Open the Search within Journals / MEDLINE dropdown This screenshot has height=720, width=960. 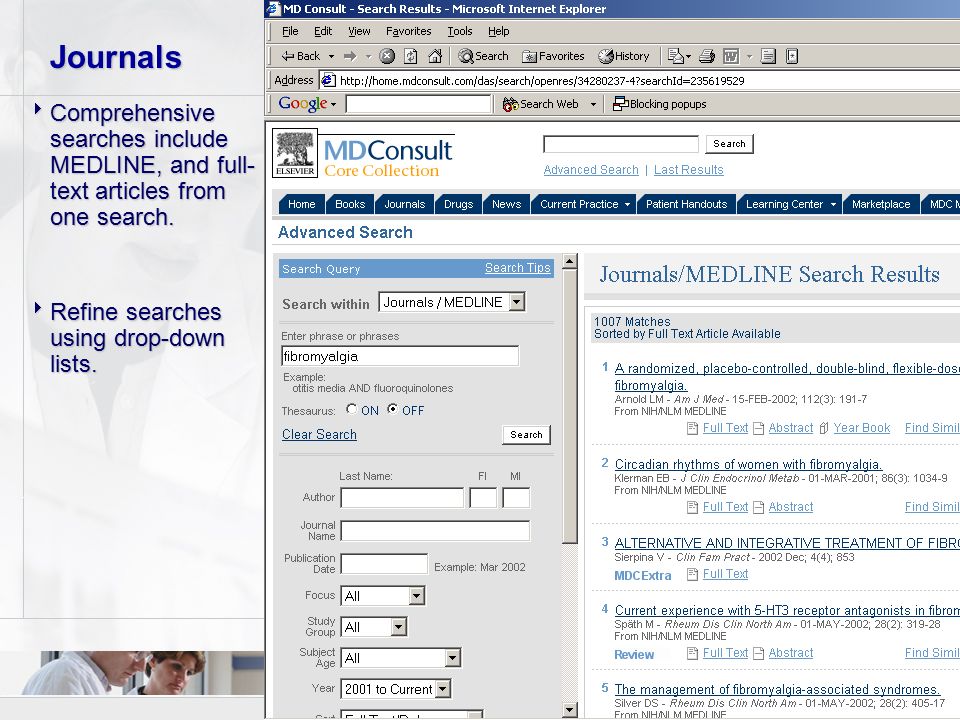pos(517,302)
